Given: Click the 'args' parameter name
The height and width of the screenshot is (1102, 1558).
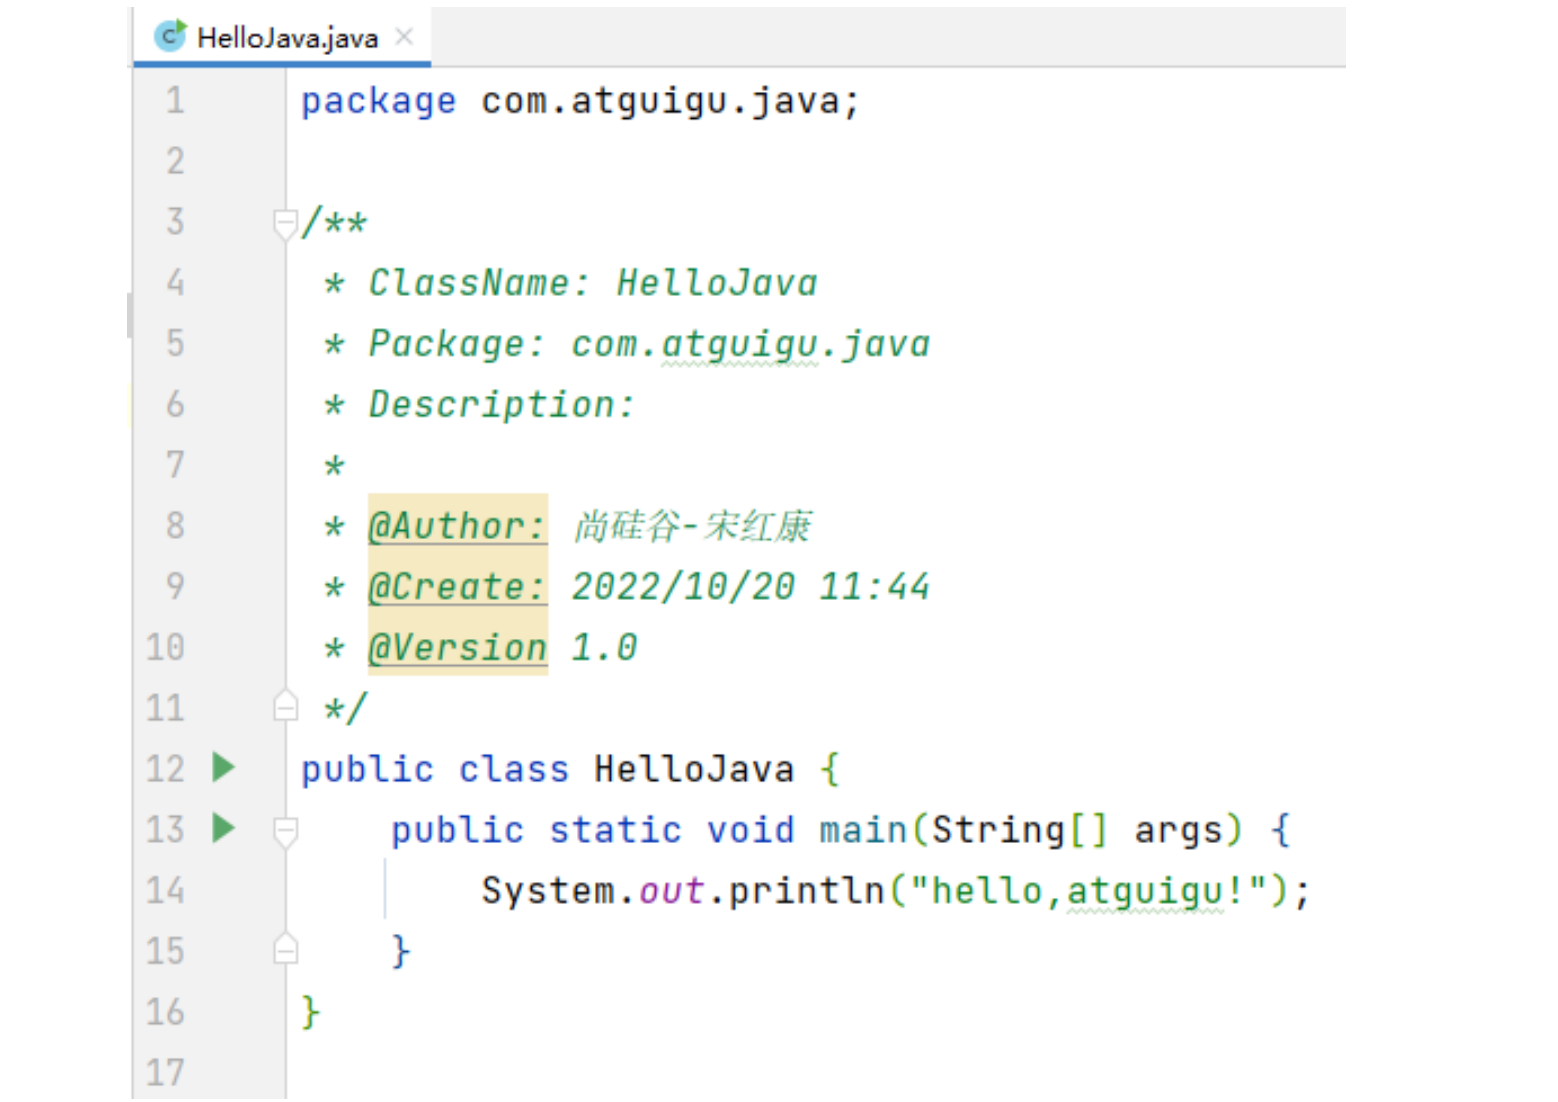Looking at the screenshot, I should [x=1178, y=831].
